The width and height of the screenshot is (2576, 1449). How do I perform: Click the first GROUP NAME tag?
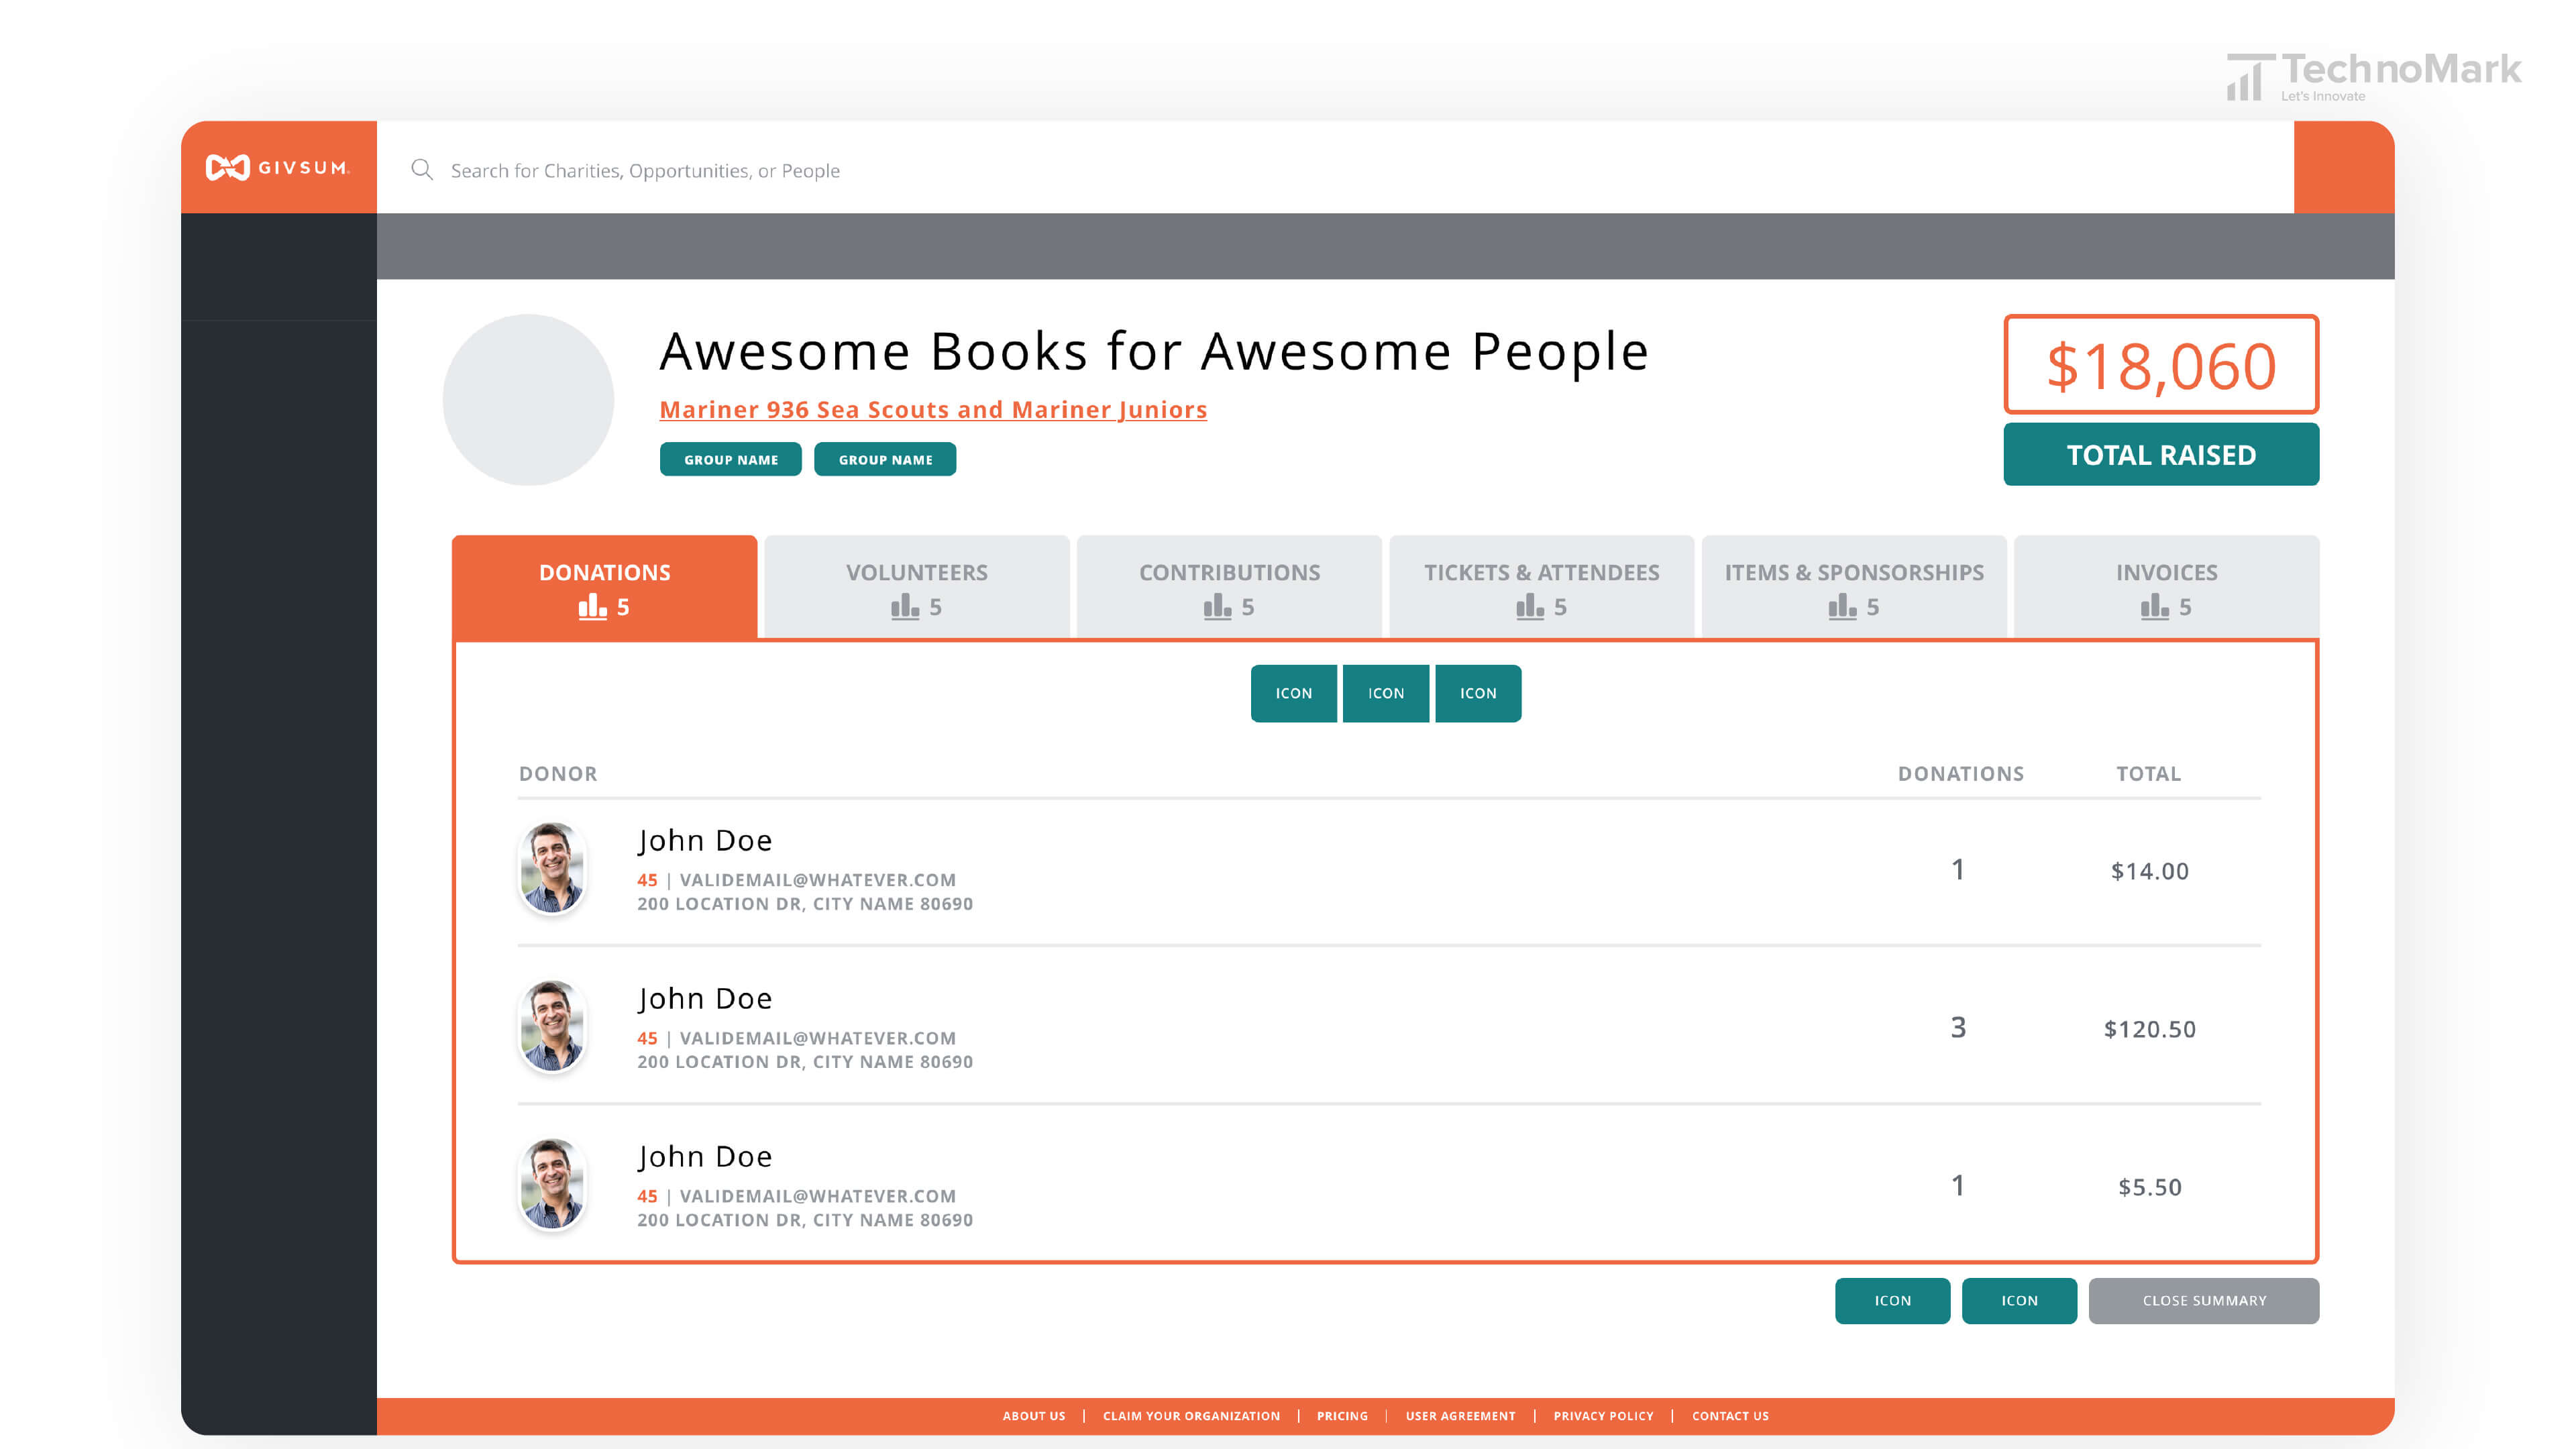[x=730, y=459]
